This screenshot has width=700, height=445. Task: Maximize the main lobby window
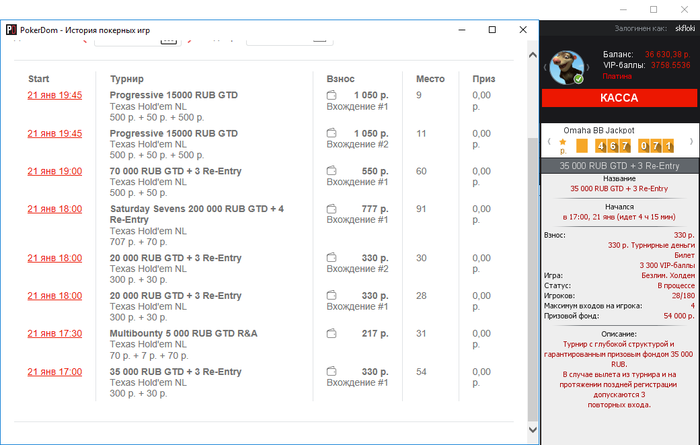pos(654,9)
